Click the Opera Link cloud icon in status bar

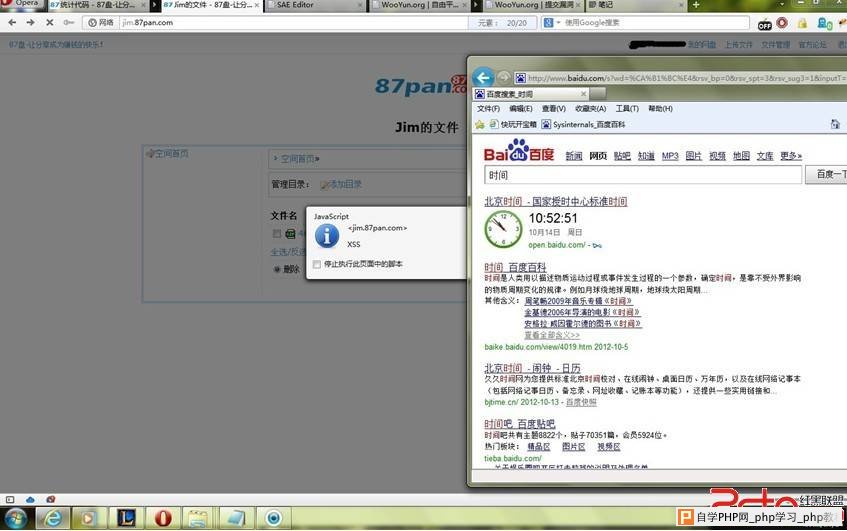(x=30, y=499)
